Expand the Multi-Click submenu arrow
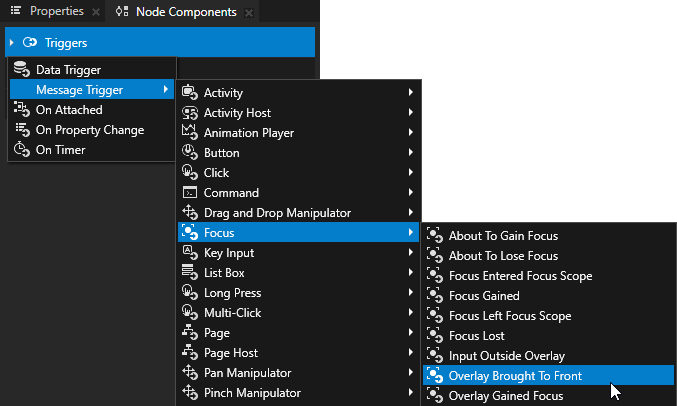677x406 pixels. coord(411,313)
